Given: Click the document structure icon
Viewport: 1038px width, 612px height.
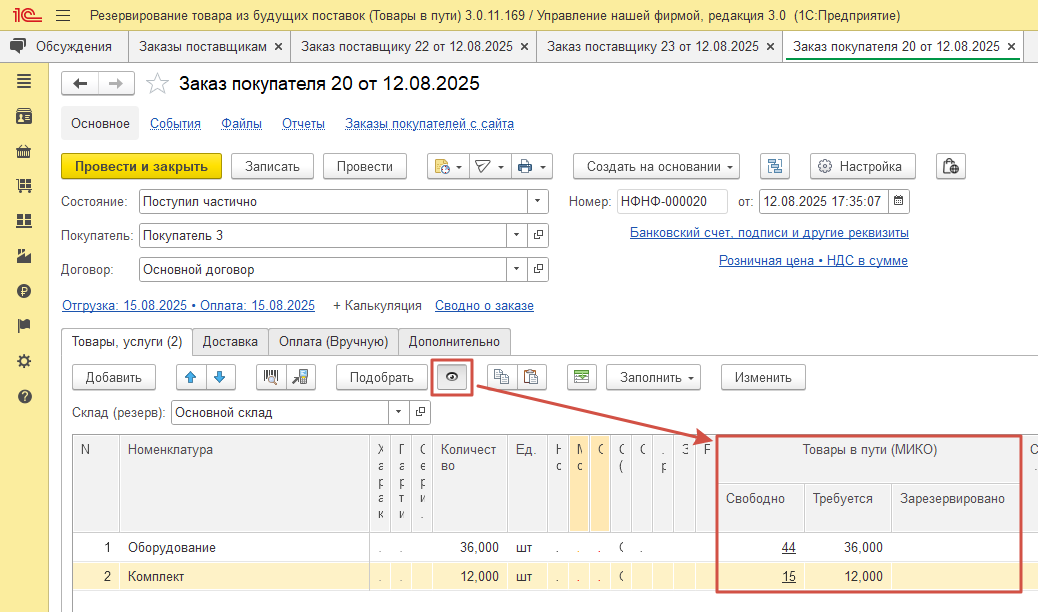Looking at the screenshot, I should (775, 167).
